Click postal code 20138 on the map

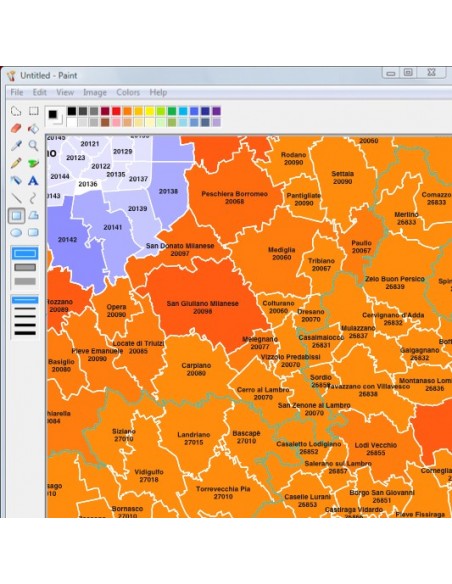[x=168, y=191]
